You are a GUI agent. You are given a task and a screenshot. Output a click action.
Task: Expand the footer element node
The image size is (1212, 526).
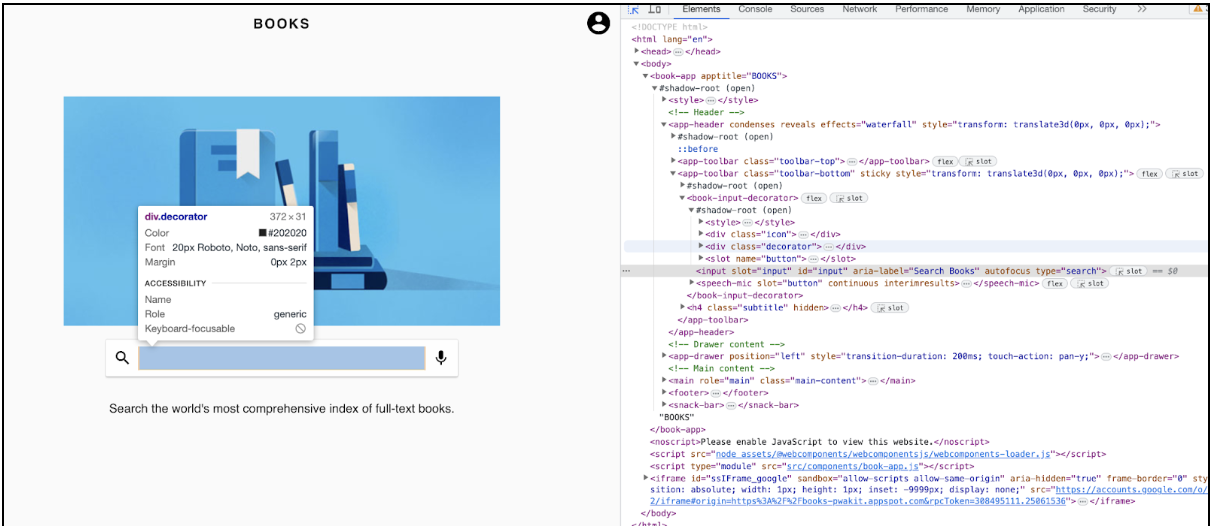click(x=665, y=393)
